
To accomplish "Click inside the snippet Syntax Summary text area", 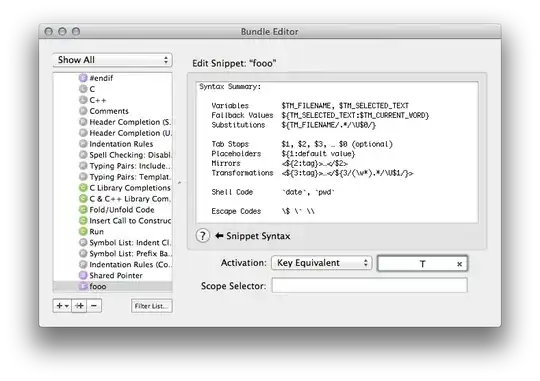I will pyautogui.click(x=337, y=152).
